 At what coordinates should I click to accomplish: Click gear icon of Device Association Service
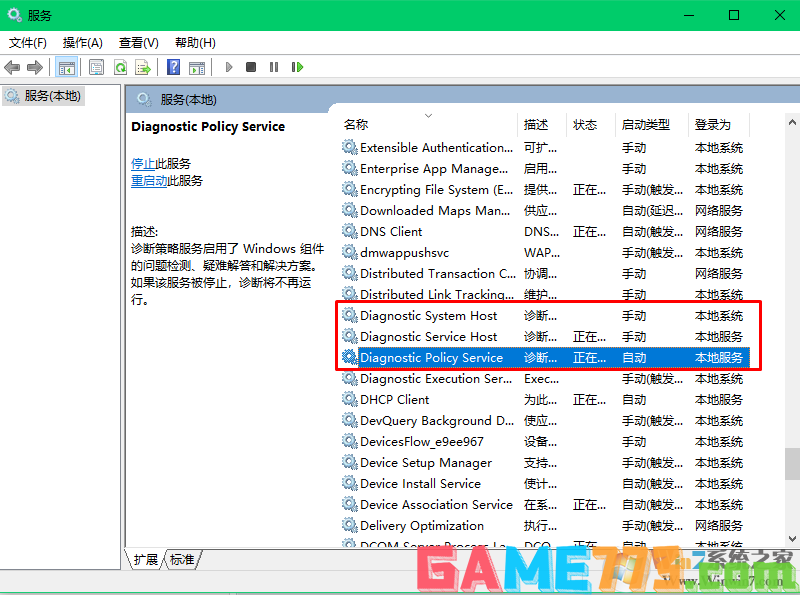tap(349, 504)
